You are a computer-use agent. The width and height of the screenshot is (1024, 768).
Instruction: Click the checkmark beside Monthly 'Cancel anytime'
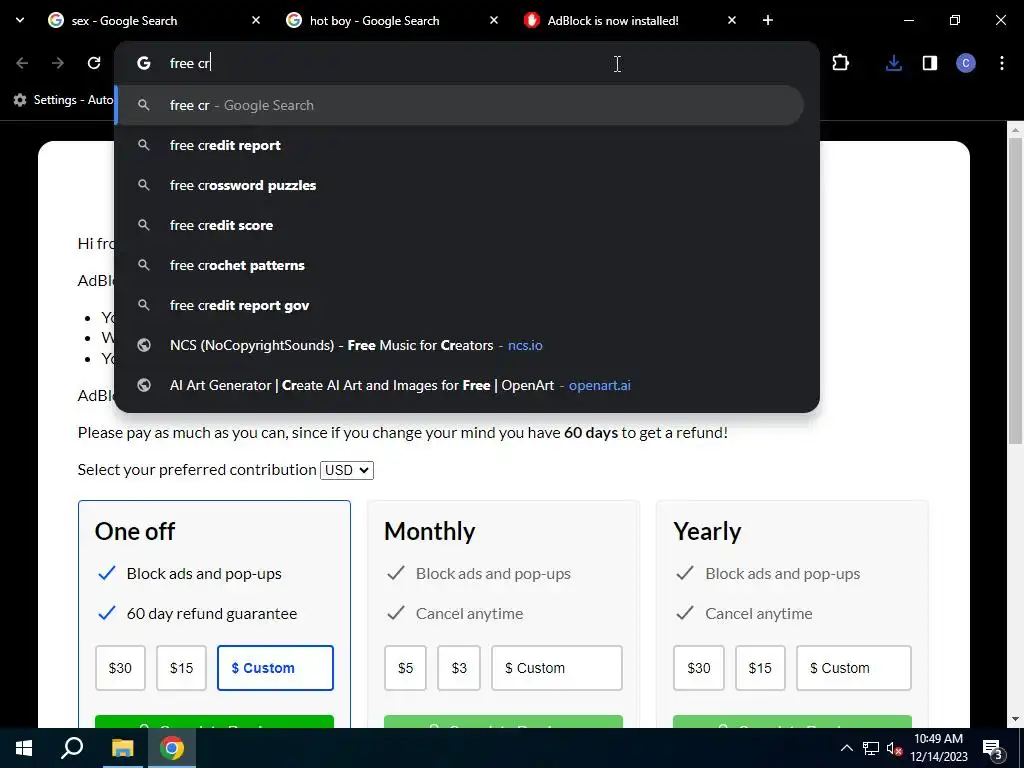396,613
